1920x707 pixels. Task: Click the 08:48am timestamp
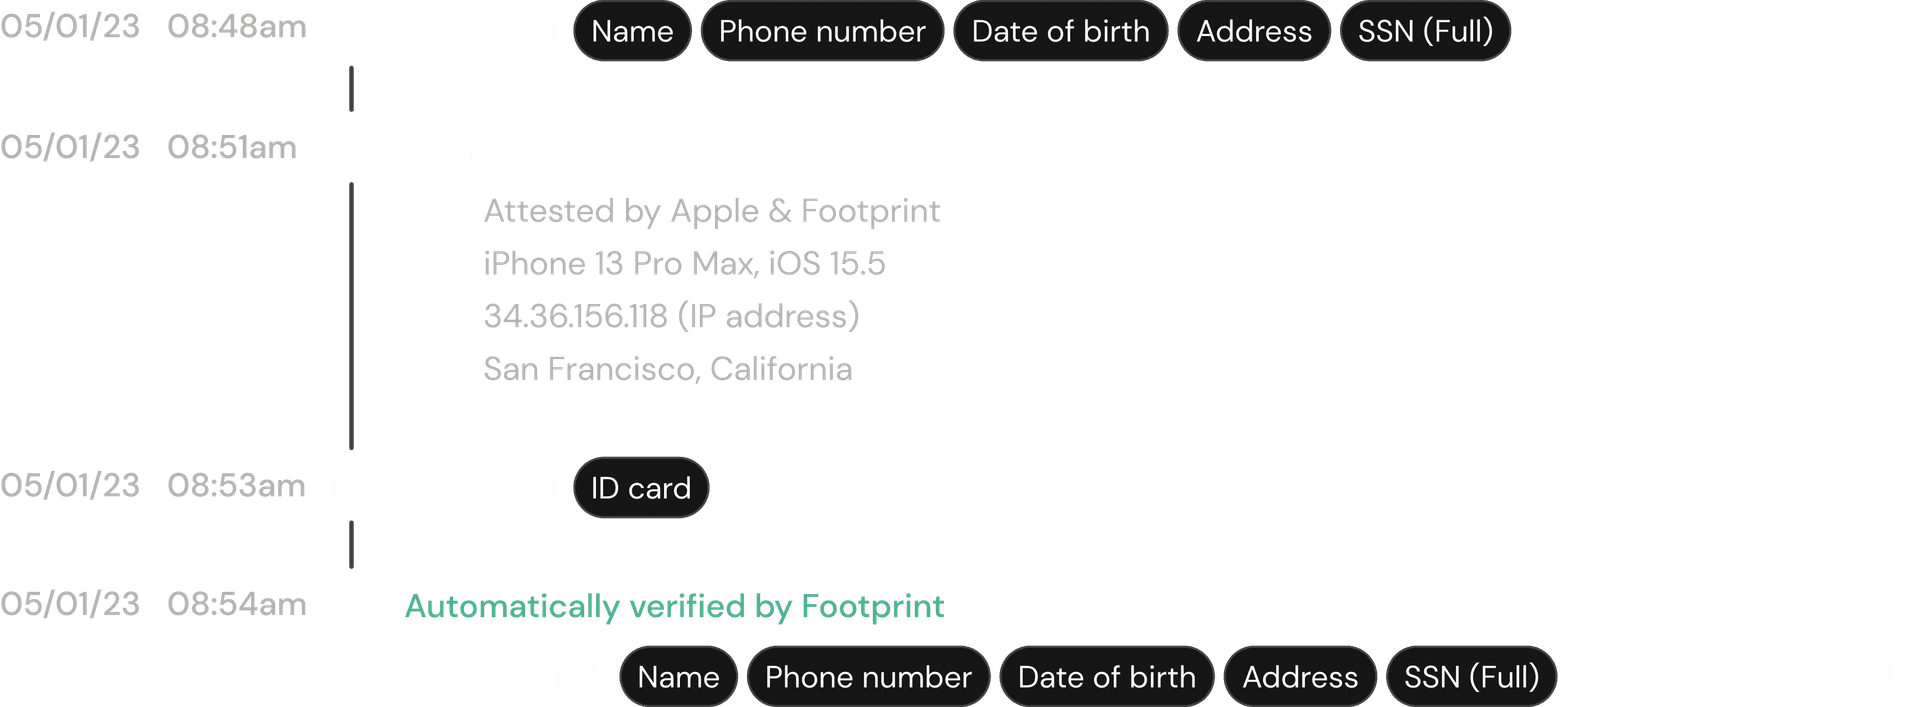[x=237, y=27]
